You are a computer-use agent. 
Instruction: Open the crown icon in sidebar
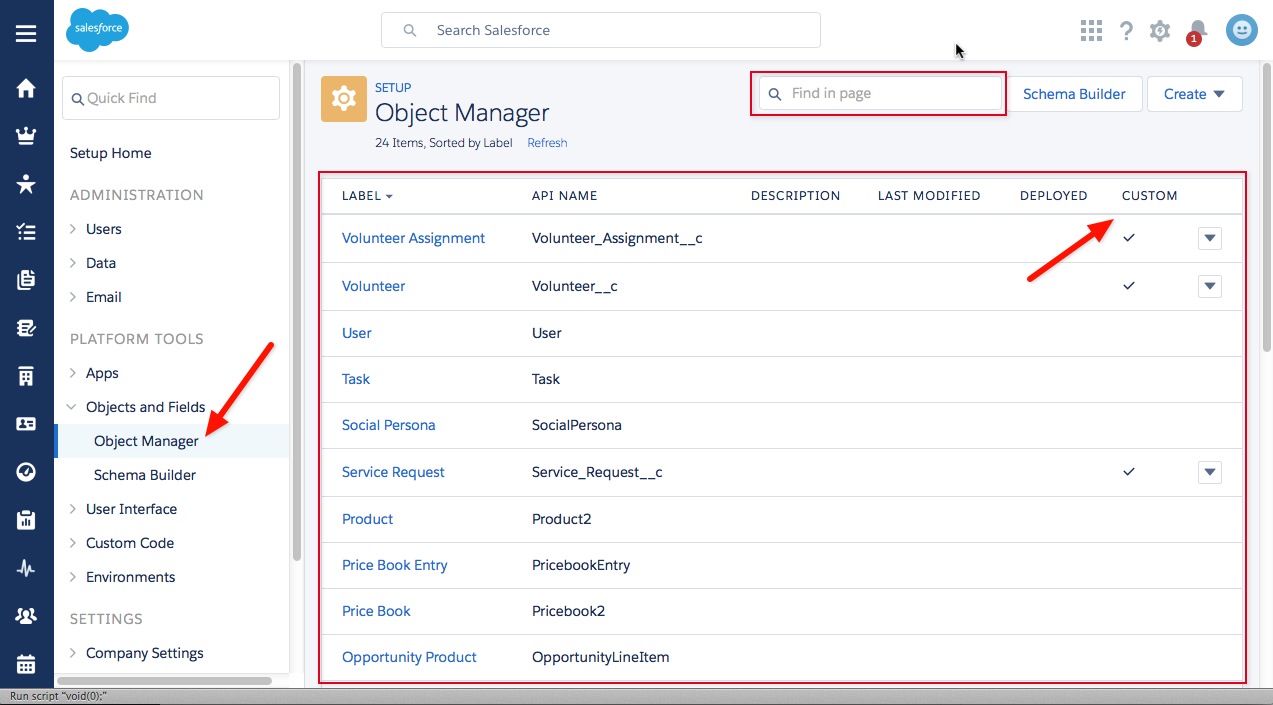point(26,137)
